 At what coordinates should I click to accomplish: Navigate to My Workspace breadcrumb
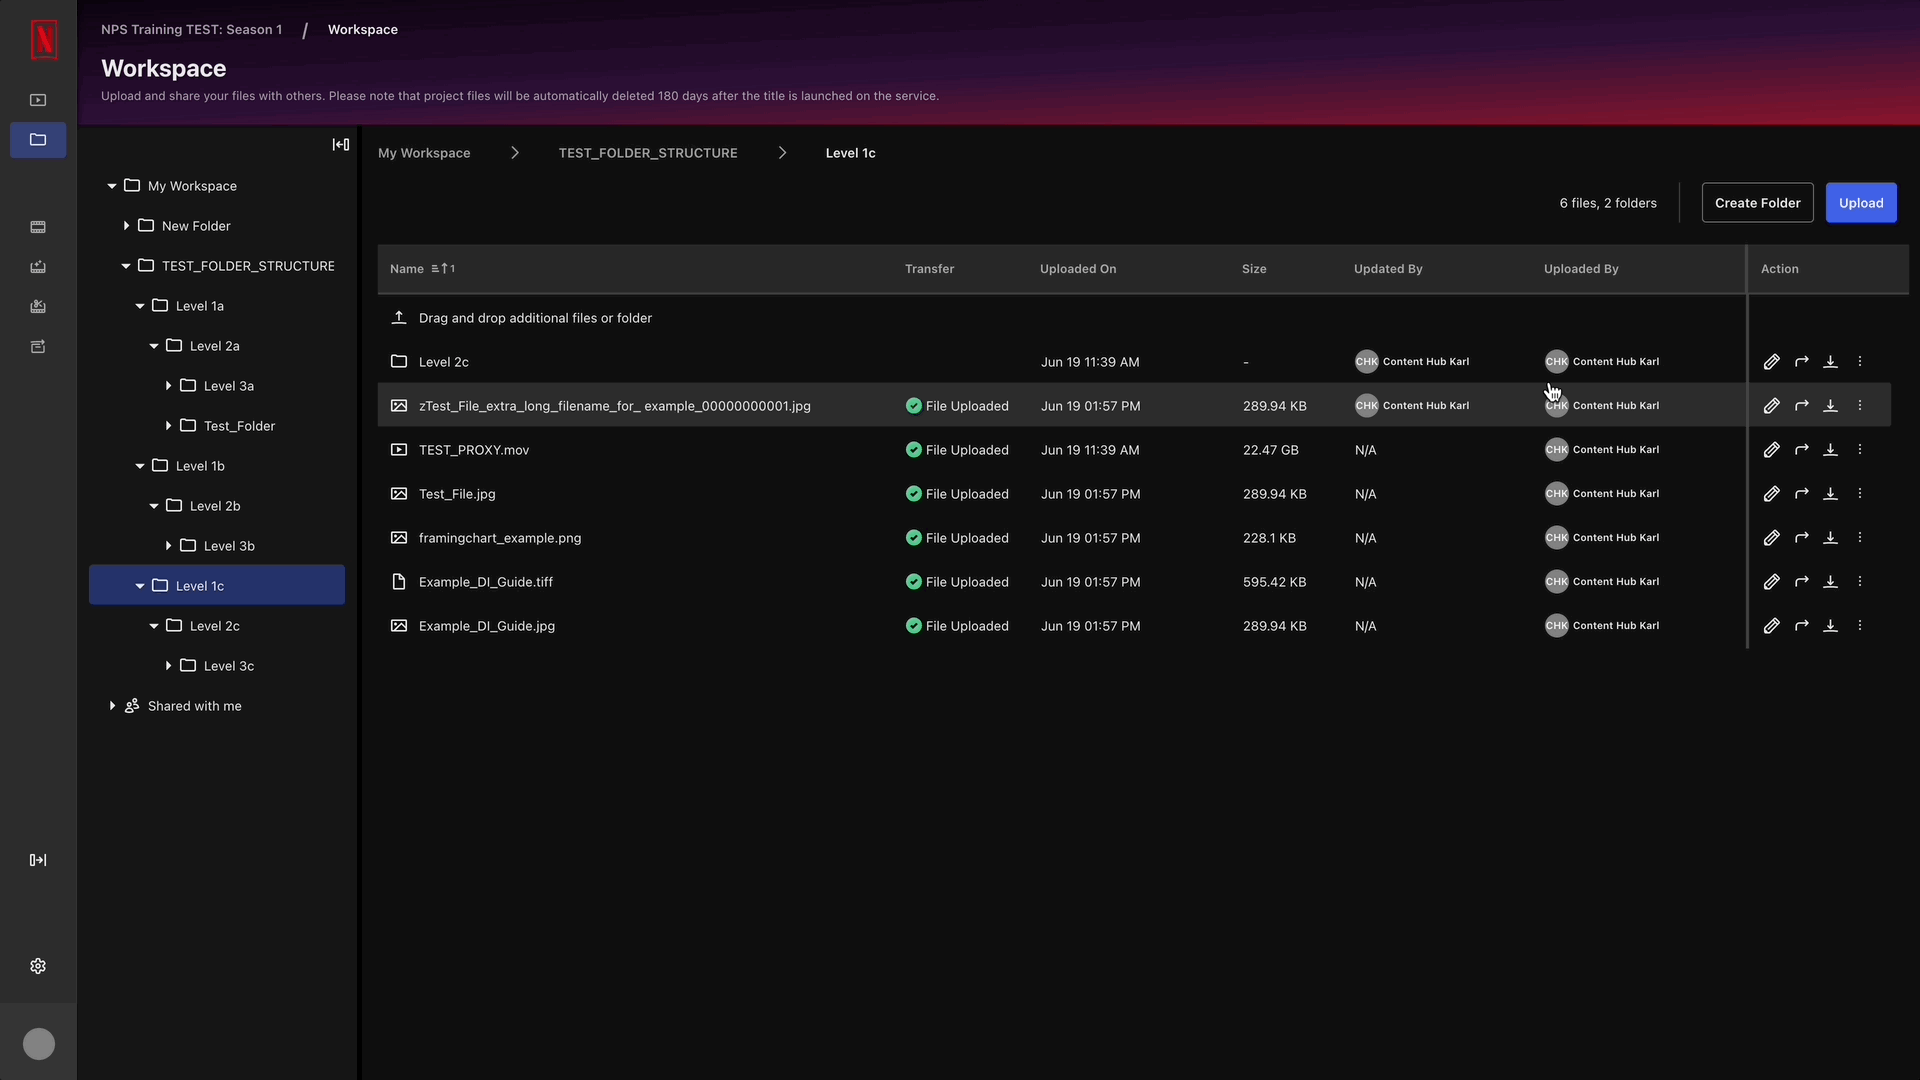(424, 153)
